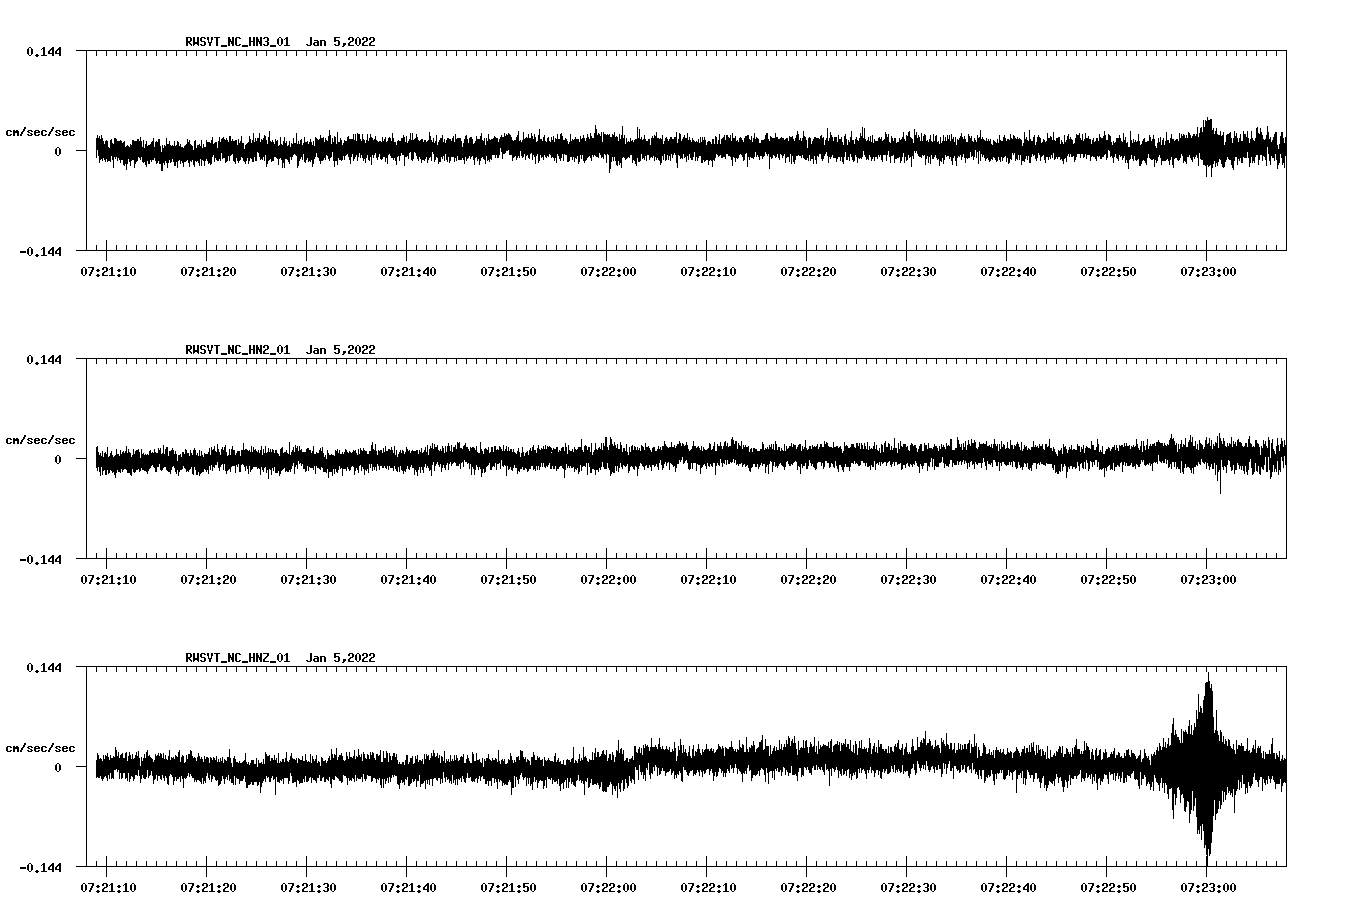The image size is (1358, 924).
Task: Click the 07:22:40 time label under HN3 chart
Action: coord(1008,271)
